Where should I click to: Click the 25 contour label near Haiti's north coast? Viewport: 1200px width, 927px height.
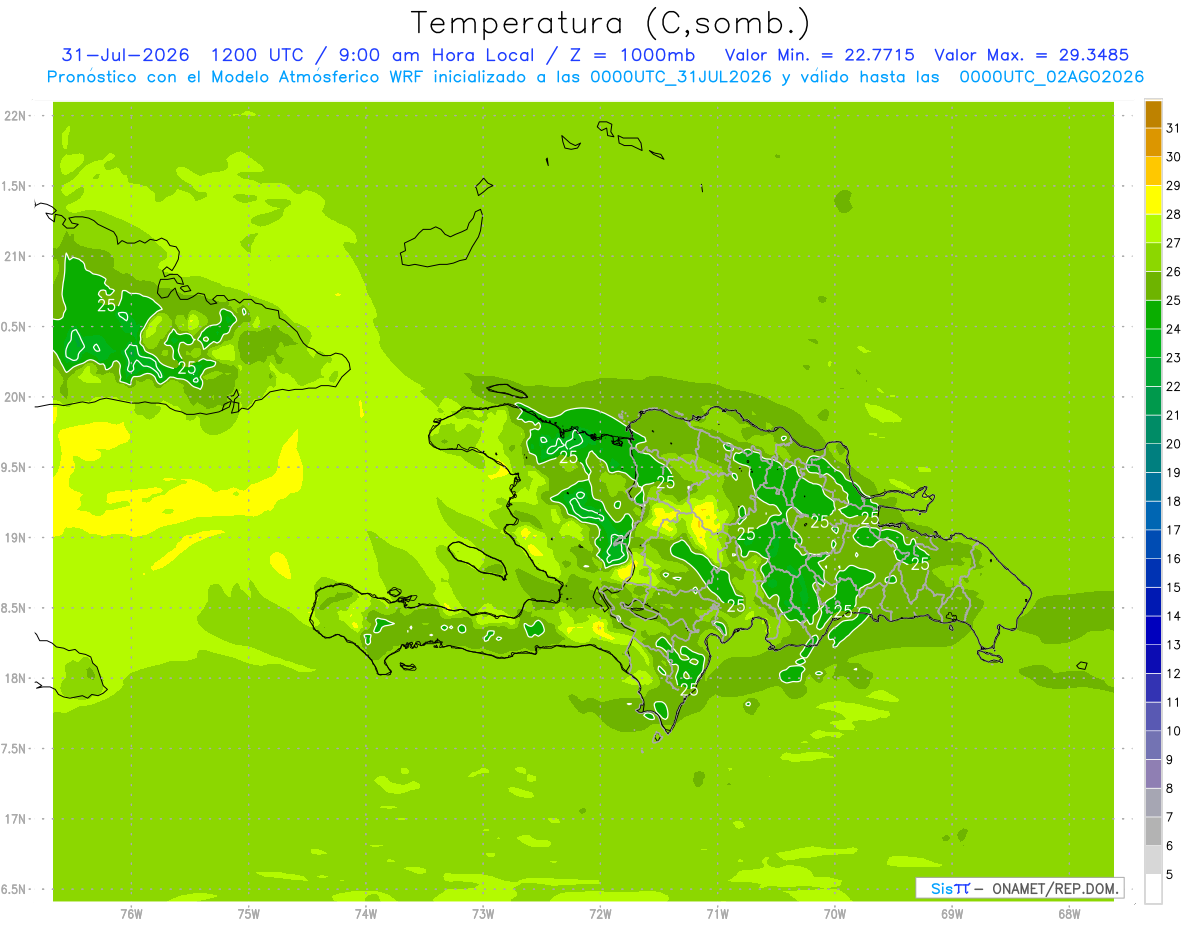(x=568, y=457)
